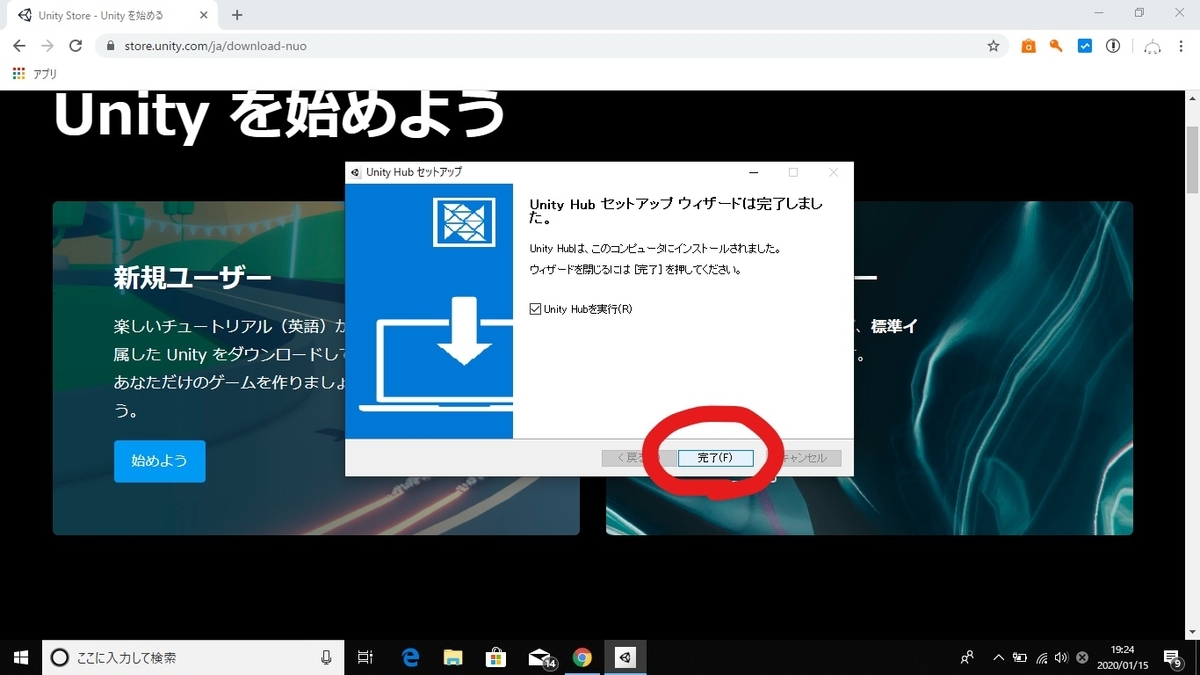Open Microsoft Store from taskbar
Viewport: 1200px width, 675px height.
tap(496, 657)
